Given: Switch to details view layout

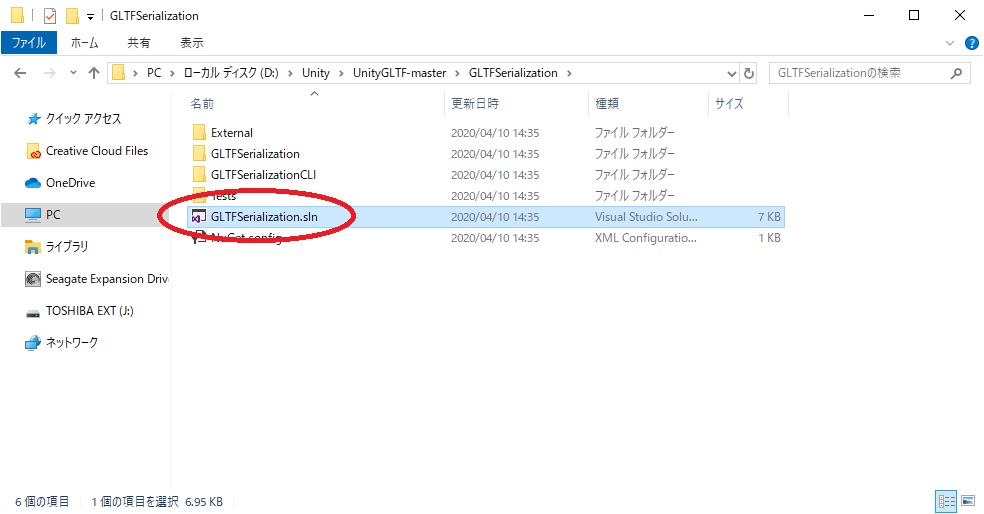Looking at the screenshot, I should 946,501.
